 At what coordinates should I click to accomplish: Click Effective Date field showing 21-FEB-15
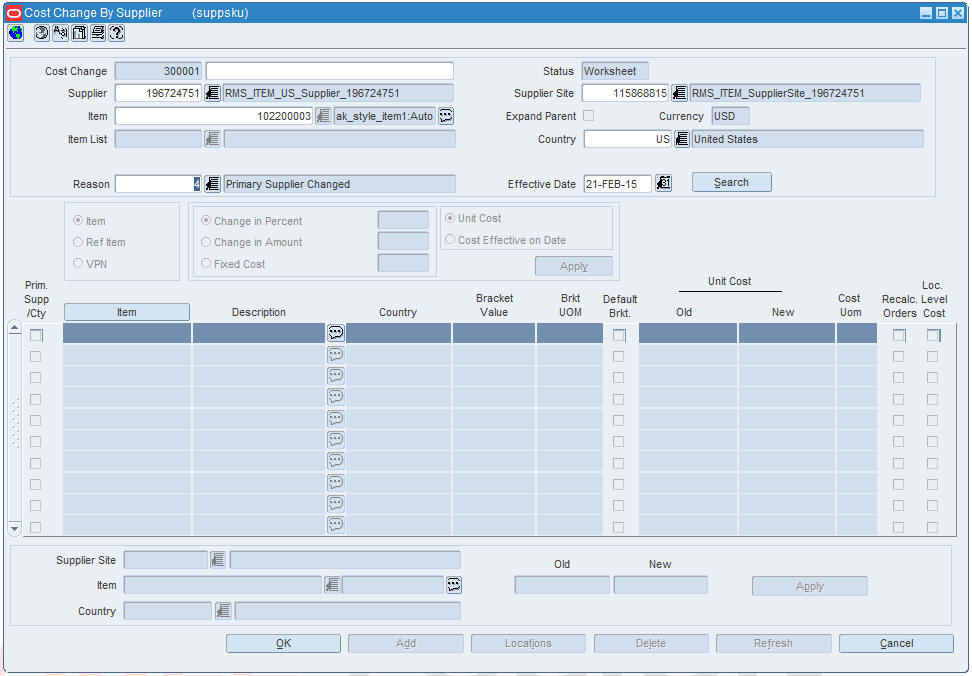[x=617, y=183]
